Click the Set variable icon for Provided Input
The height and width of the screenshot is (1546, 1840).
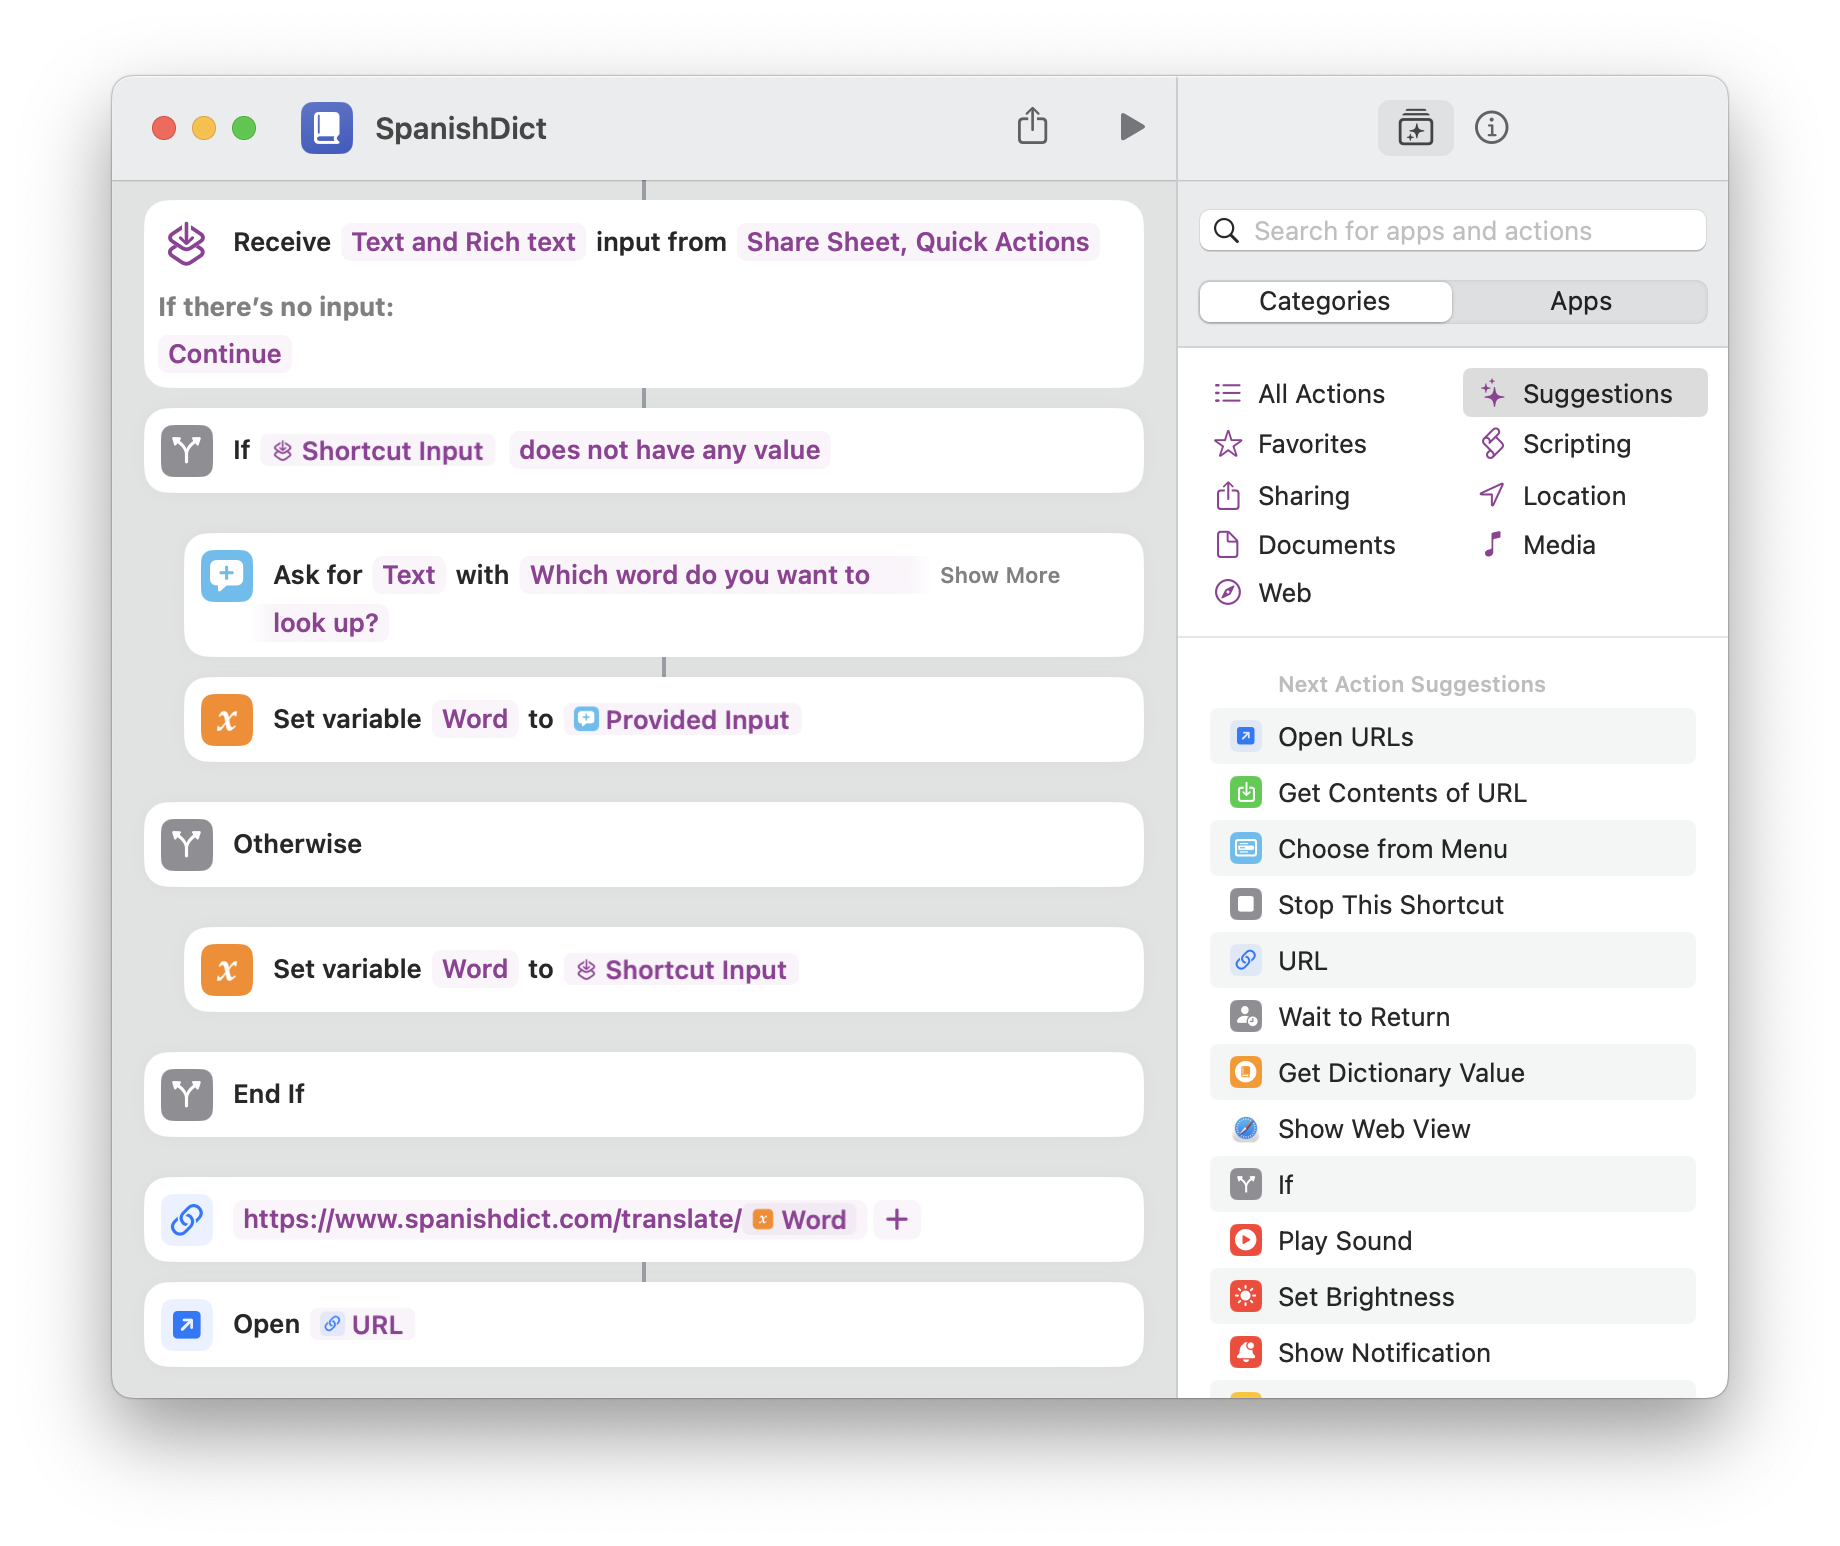(227, 720)
